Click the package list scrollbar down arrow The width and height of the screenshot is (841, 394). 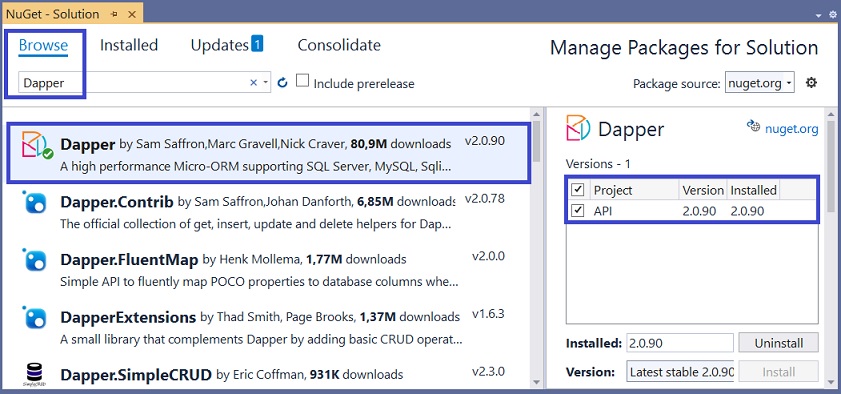coord(535,382)
